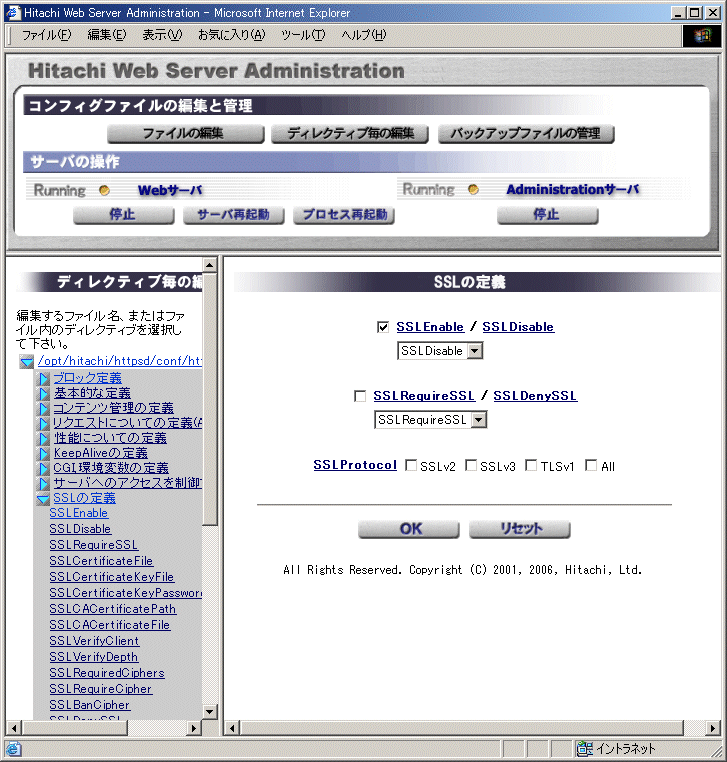Collapse the SSLの定義 tree node arrow
Screen dimensions: 727x762
43,499
